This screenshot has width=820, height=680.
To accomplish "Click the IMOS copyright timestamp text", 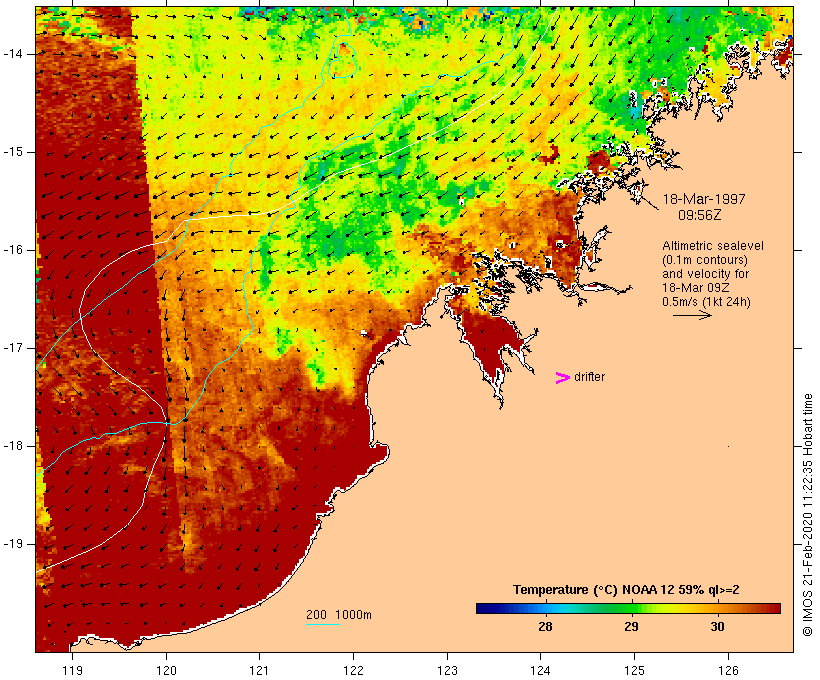I will pos(808,515).
